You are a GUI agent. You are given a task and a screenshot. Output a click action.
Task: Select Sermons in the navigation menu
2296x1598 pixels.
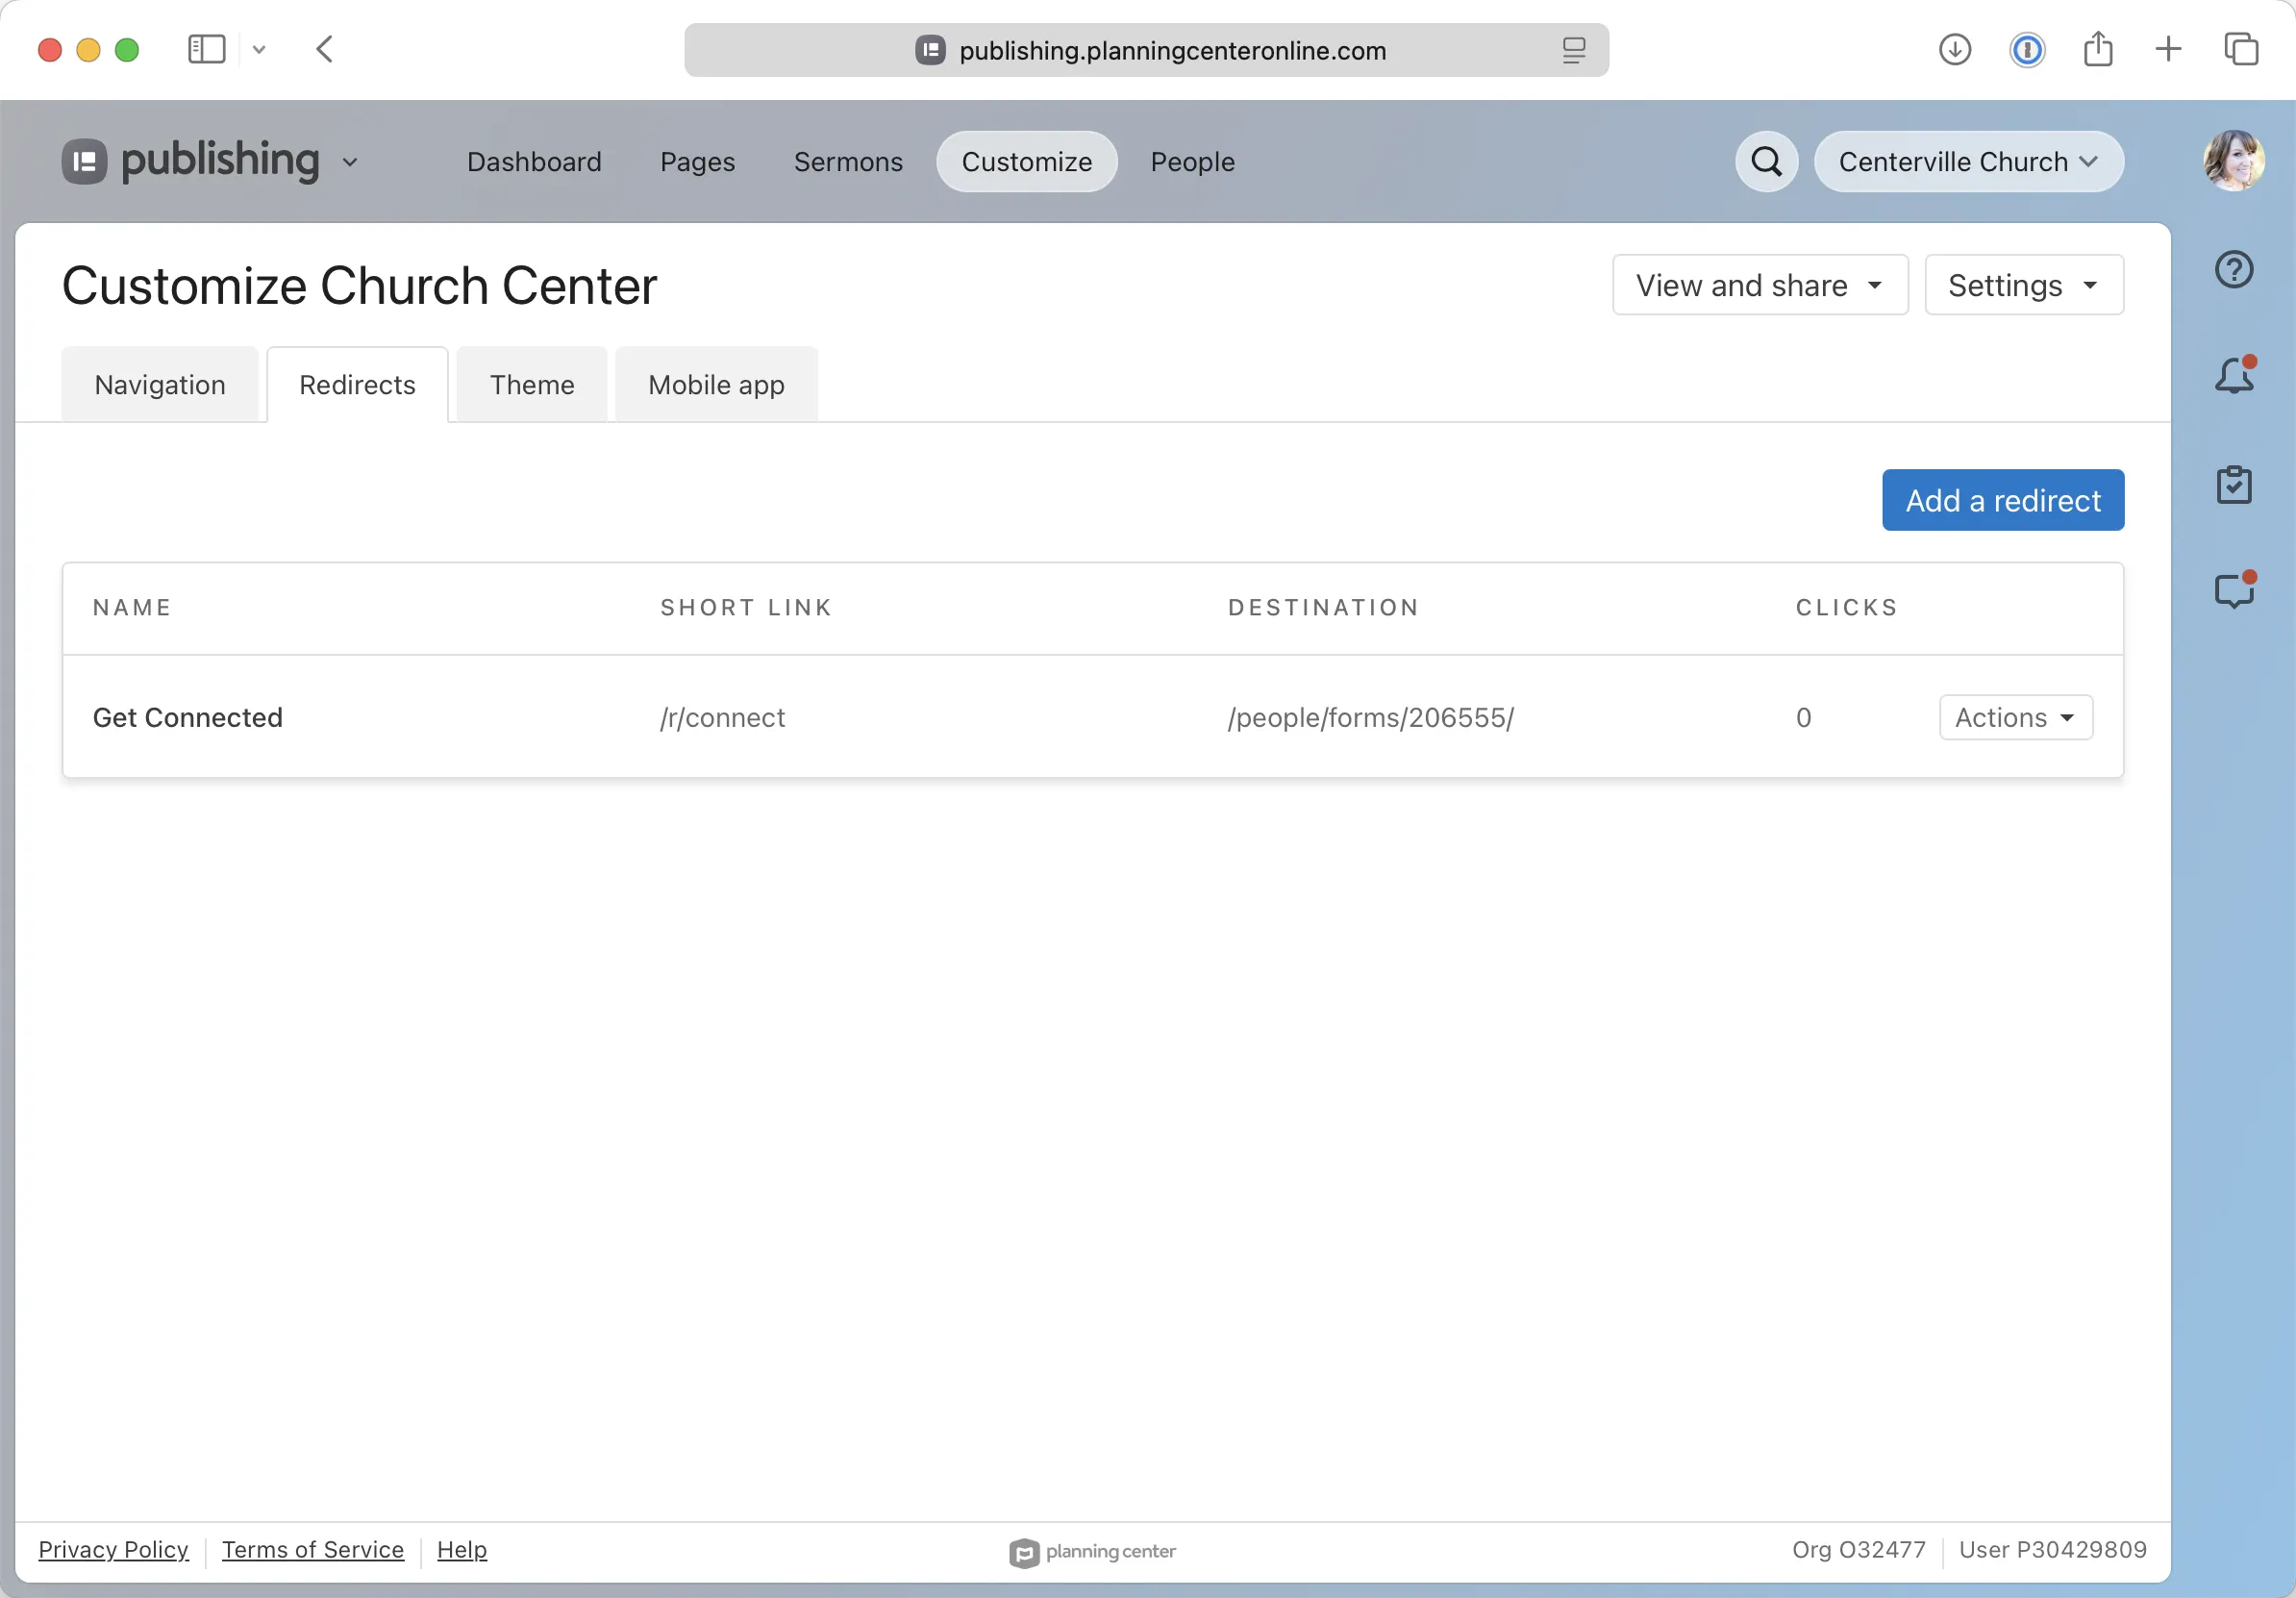pyautogui.click(x=848, y=161)
